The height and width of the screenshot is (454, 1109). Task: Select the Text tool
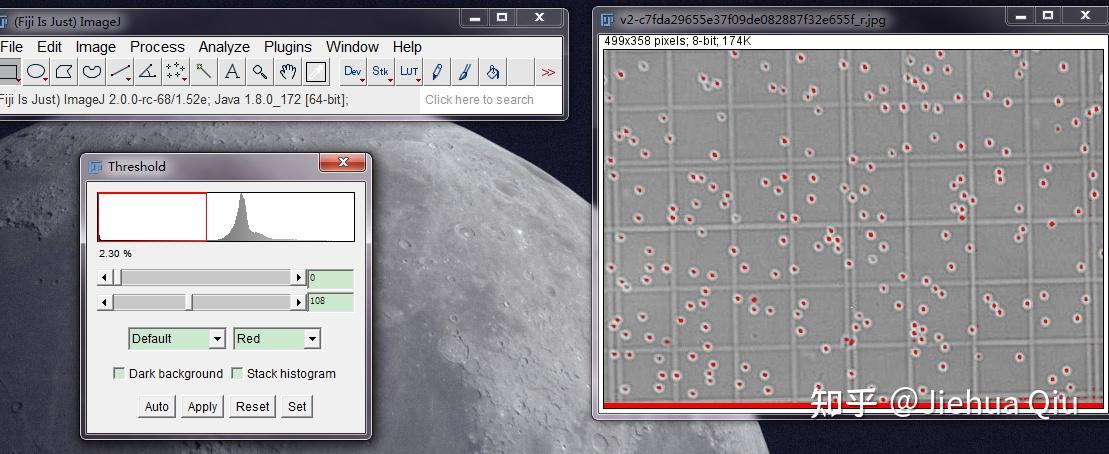pos(232,71)
